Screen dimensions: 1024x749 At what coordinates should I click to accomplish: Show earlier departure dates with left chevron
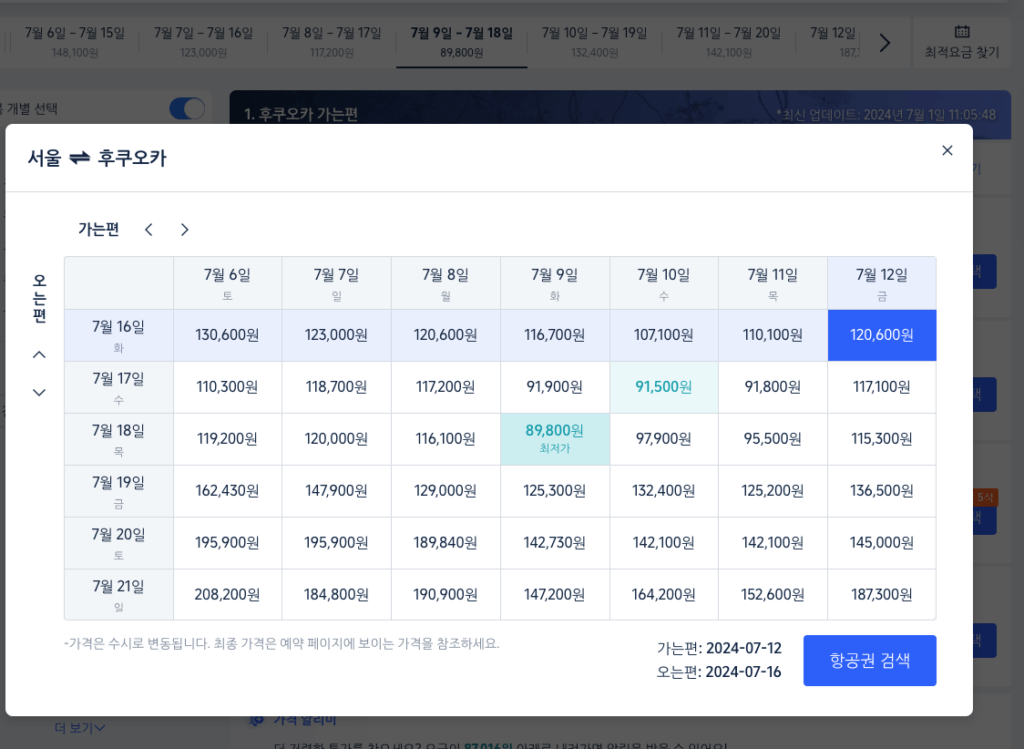point(149,230)
